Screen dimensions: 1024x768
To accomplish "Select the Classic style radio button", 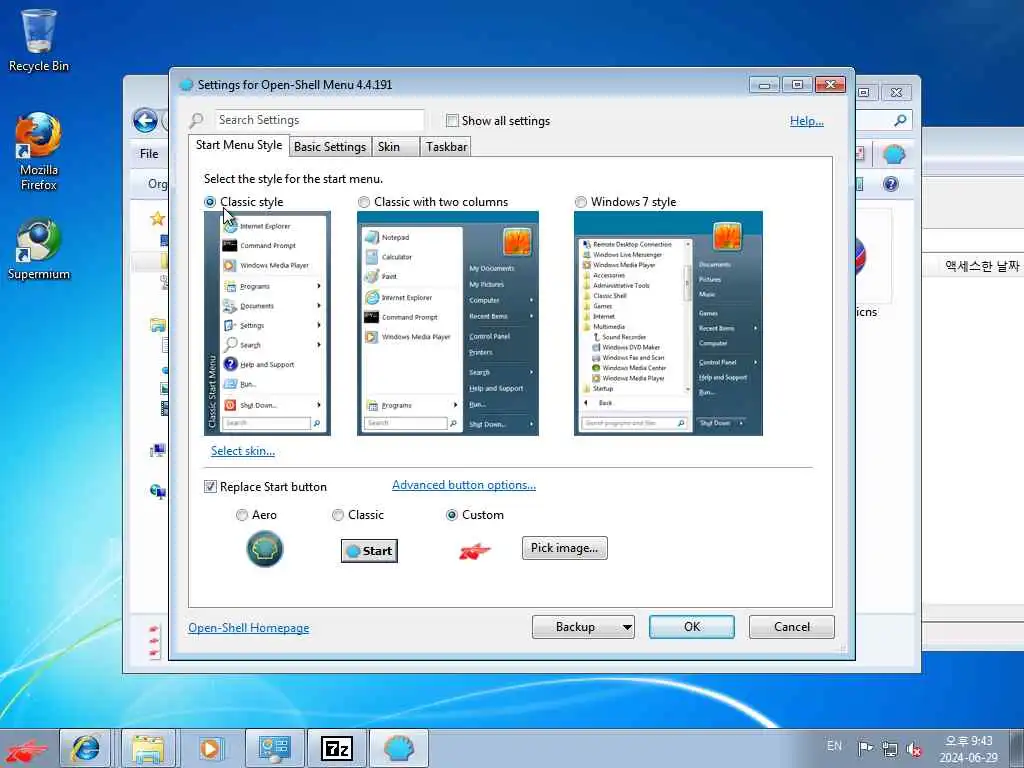I will pyautogui.click(x=210, y=202).
